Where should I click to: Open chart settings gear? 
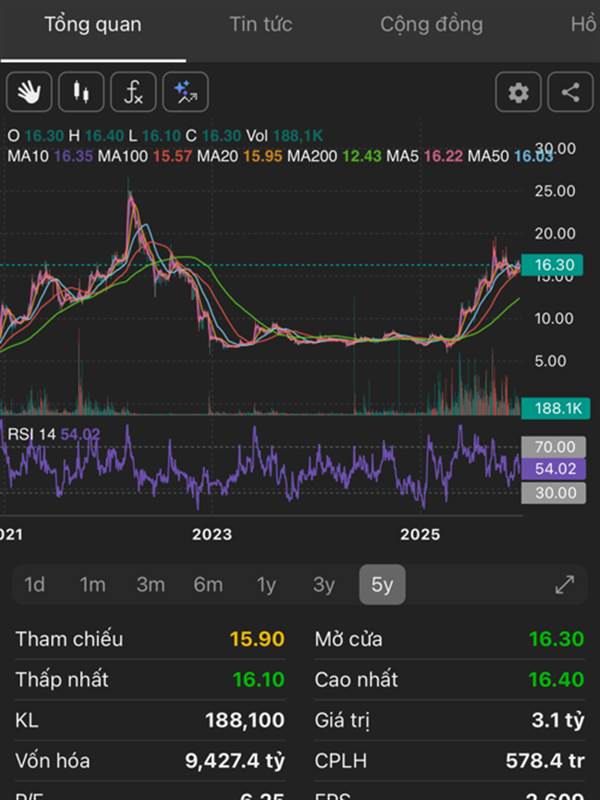(518, 93)
